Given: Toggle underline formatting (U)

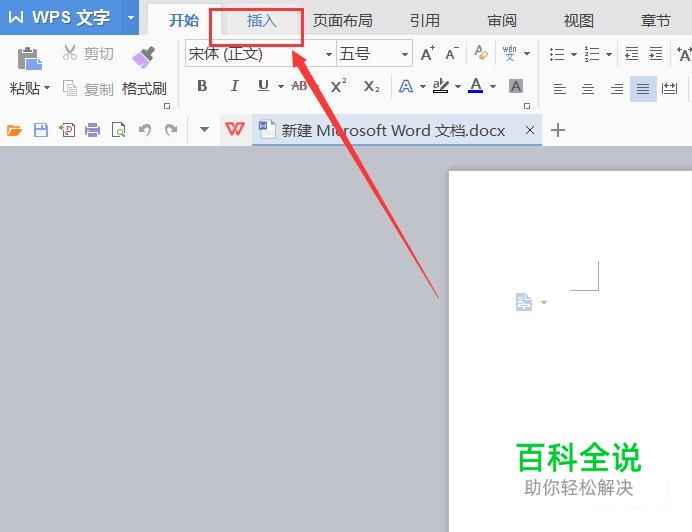Looking at the screenshot, I should pyautogui.click(x=263, y=86).
